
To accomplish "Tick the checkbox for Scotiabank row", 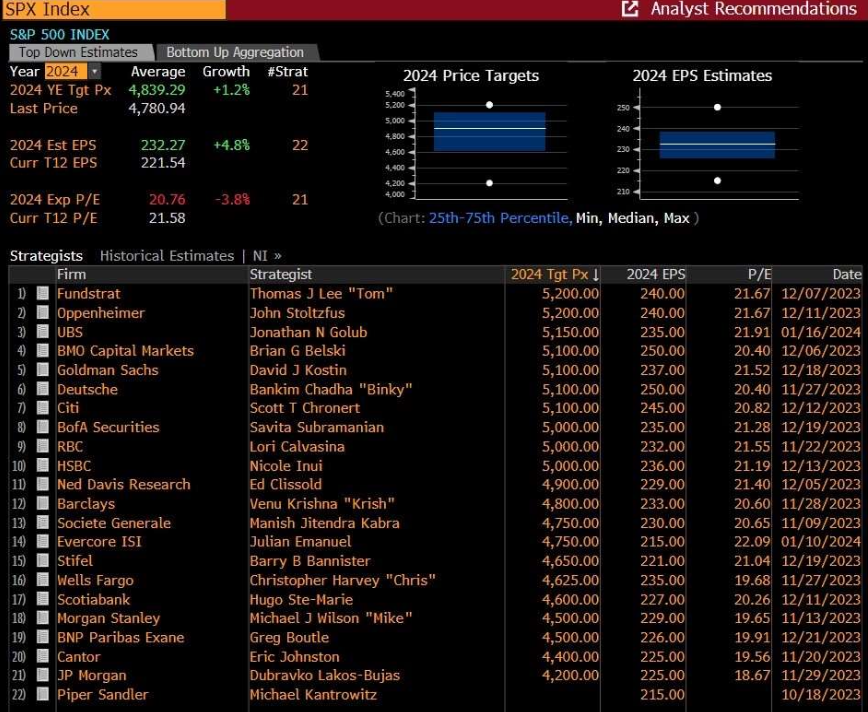I will pos(43,599).
